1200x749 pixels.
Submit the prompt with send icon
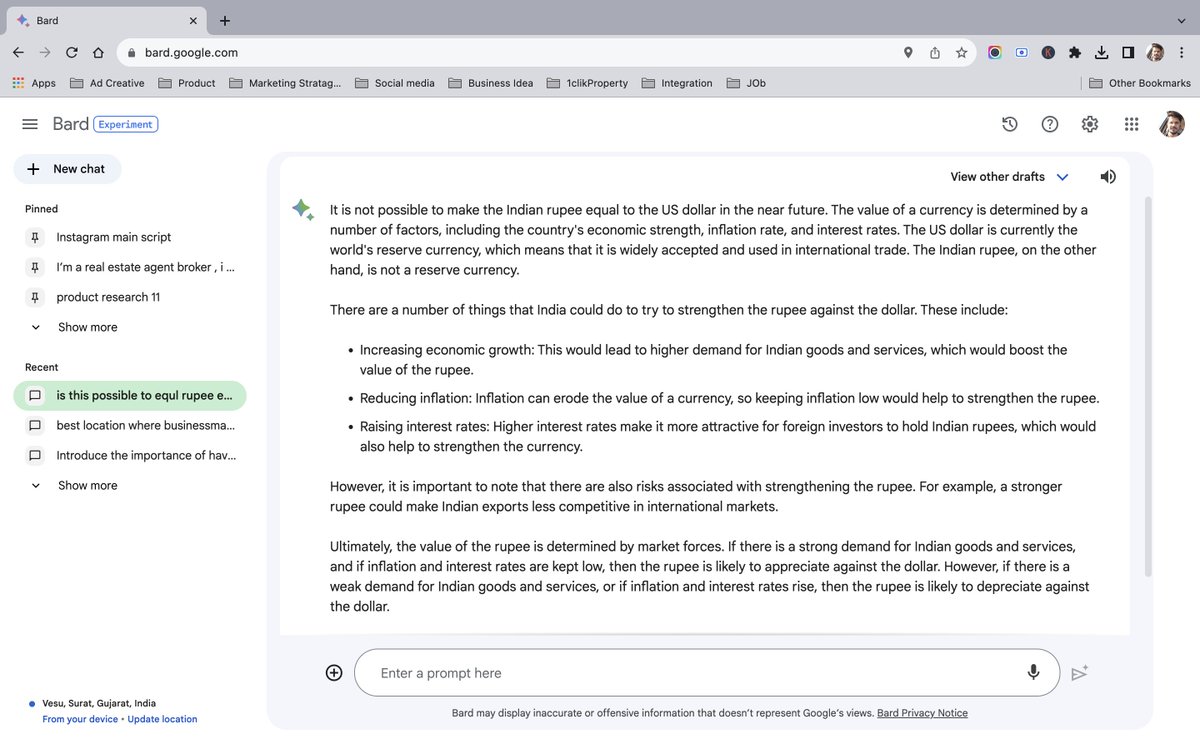tap(1079, 673)
